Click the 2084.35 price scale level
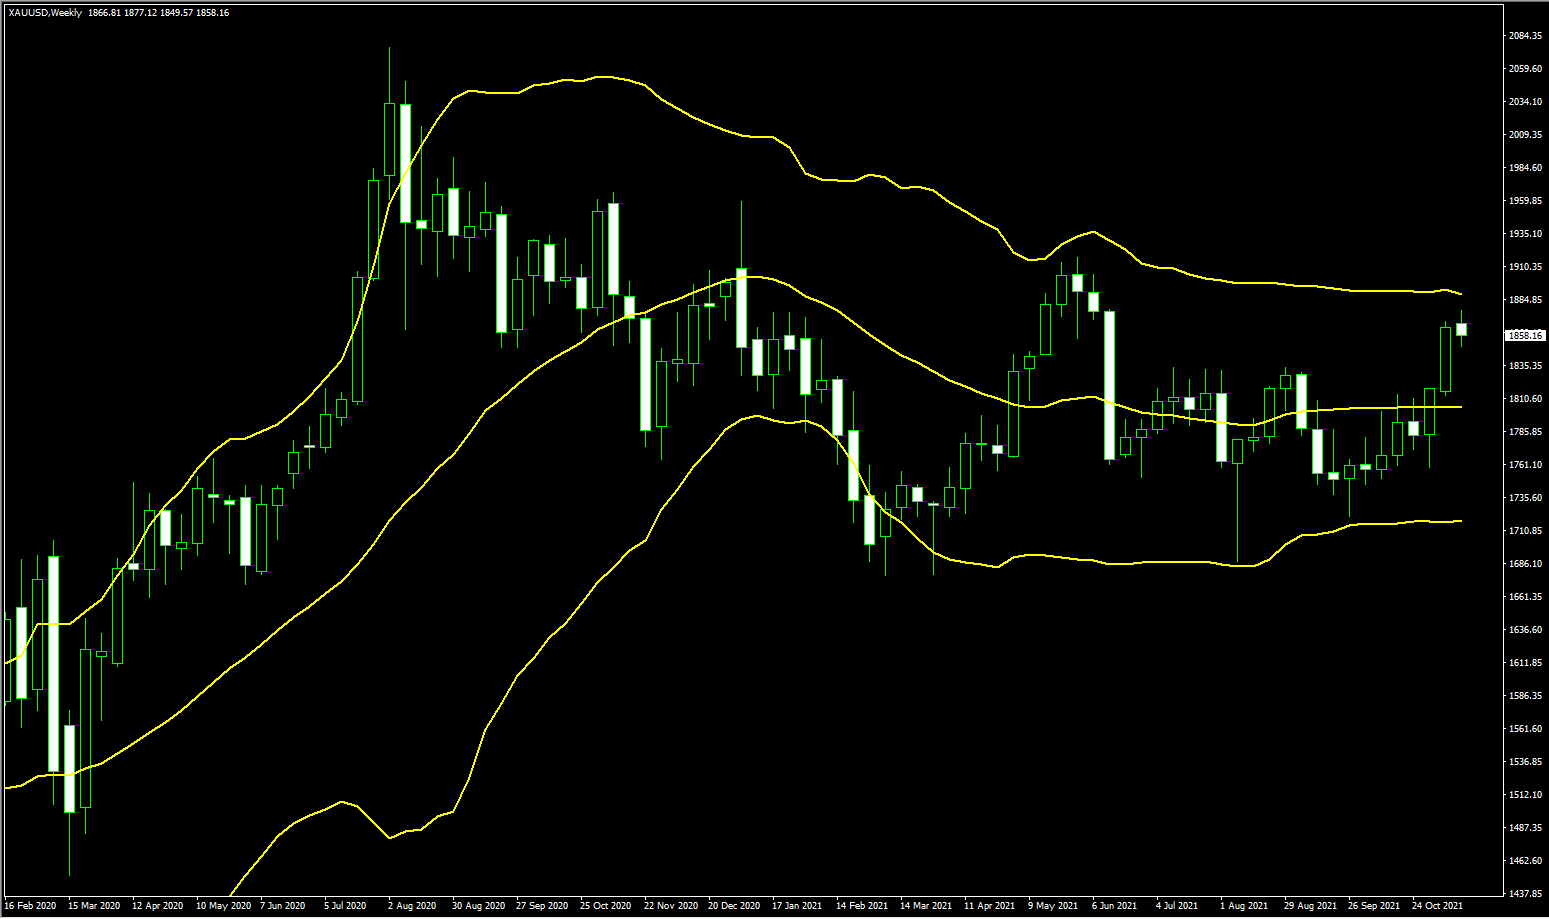The height and width of the screenshot is (919, 1549). 1524,36
